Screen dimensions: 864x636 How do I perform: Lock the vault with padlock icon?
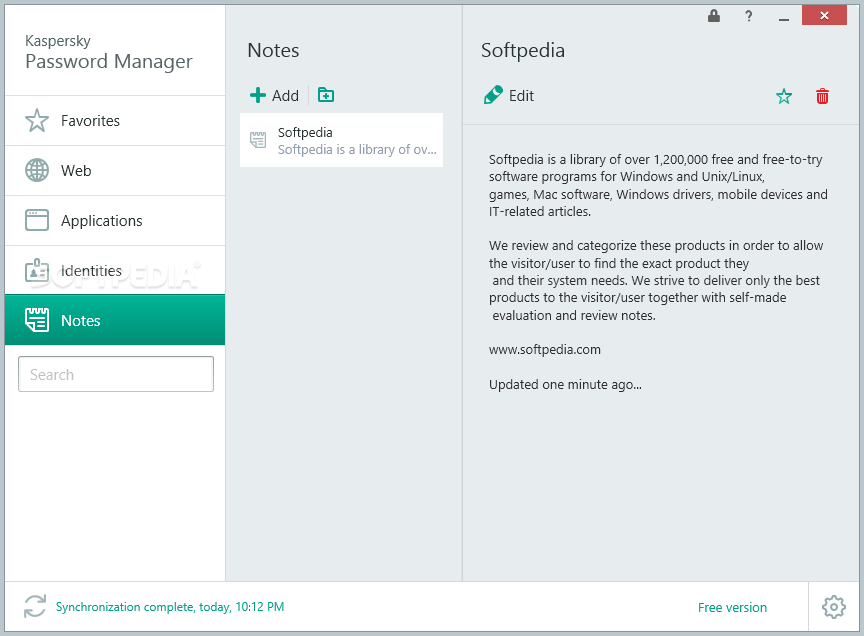(714, 16)
